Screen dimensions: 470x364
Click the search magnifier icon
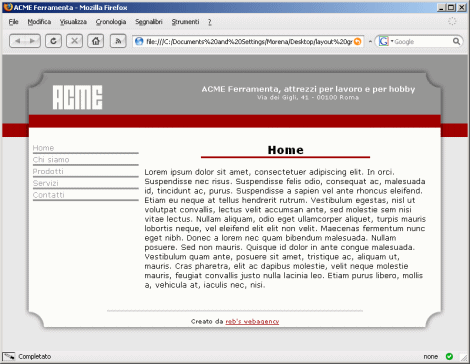[x=456, y=41]
